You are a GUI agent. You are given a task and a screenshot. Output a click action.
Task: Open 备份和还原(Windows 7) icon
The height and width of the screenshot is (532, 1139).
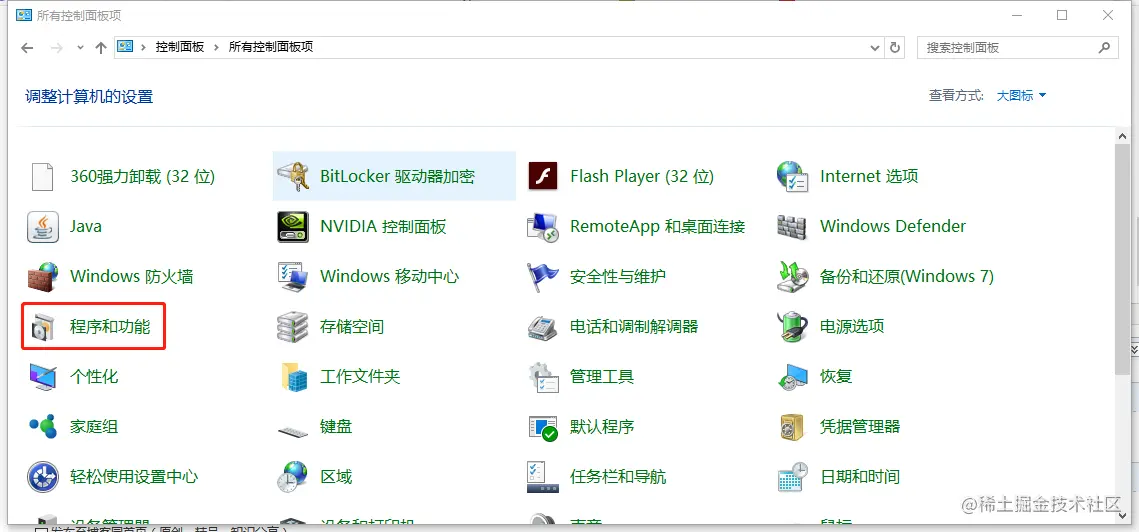(792, 277)
